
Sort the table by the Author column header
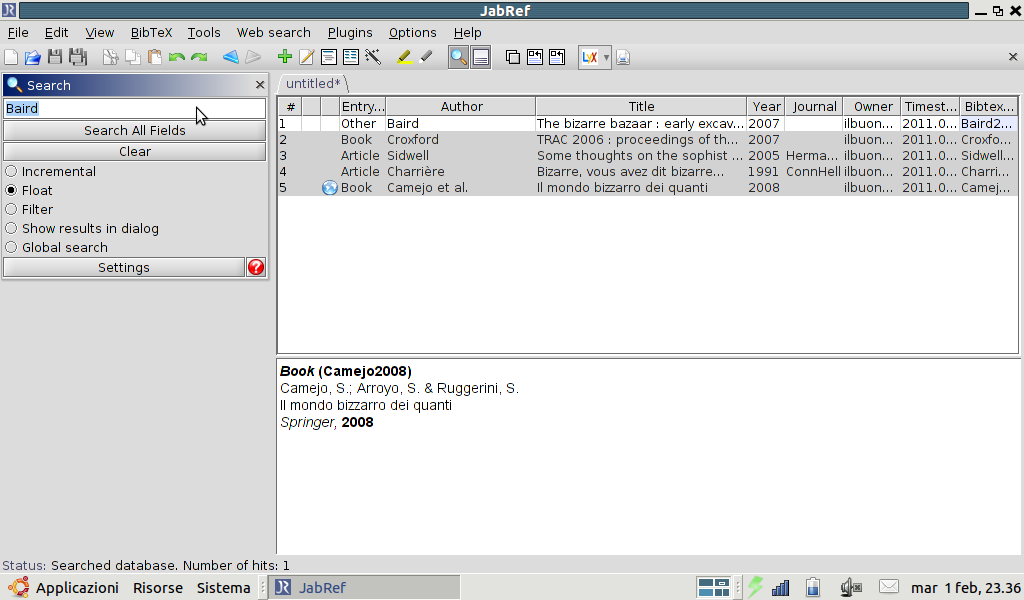point(461,106)
